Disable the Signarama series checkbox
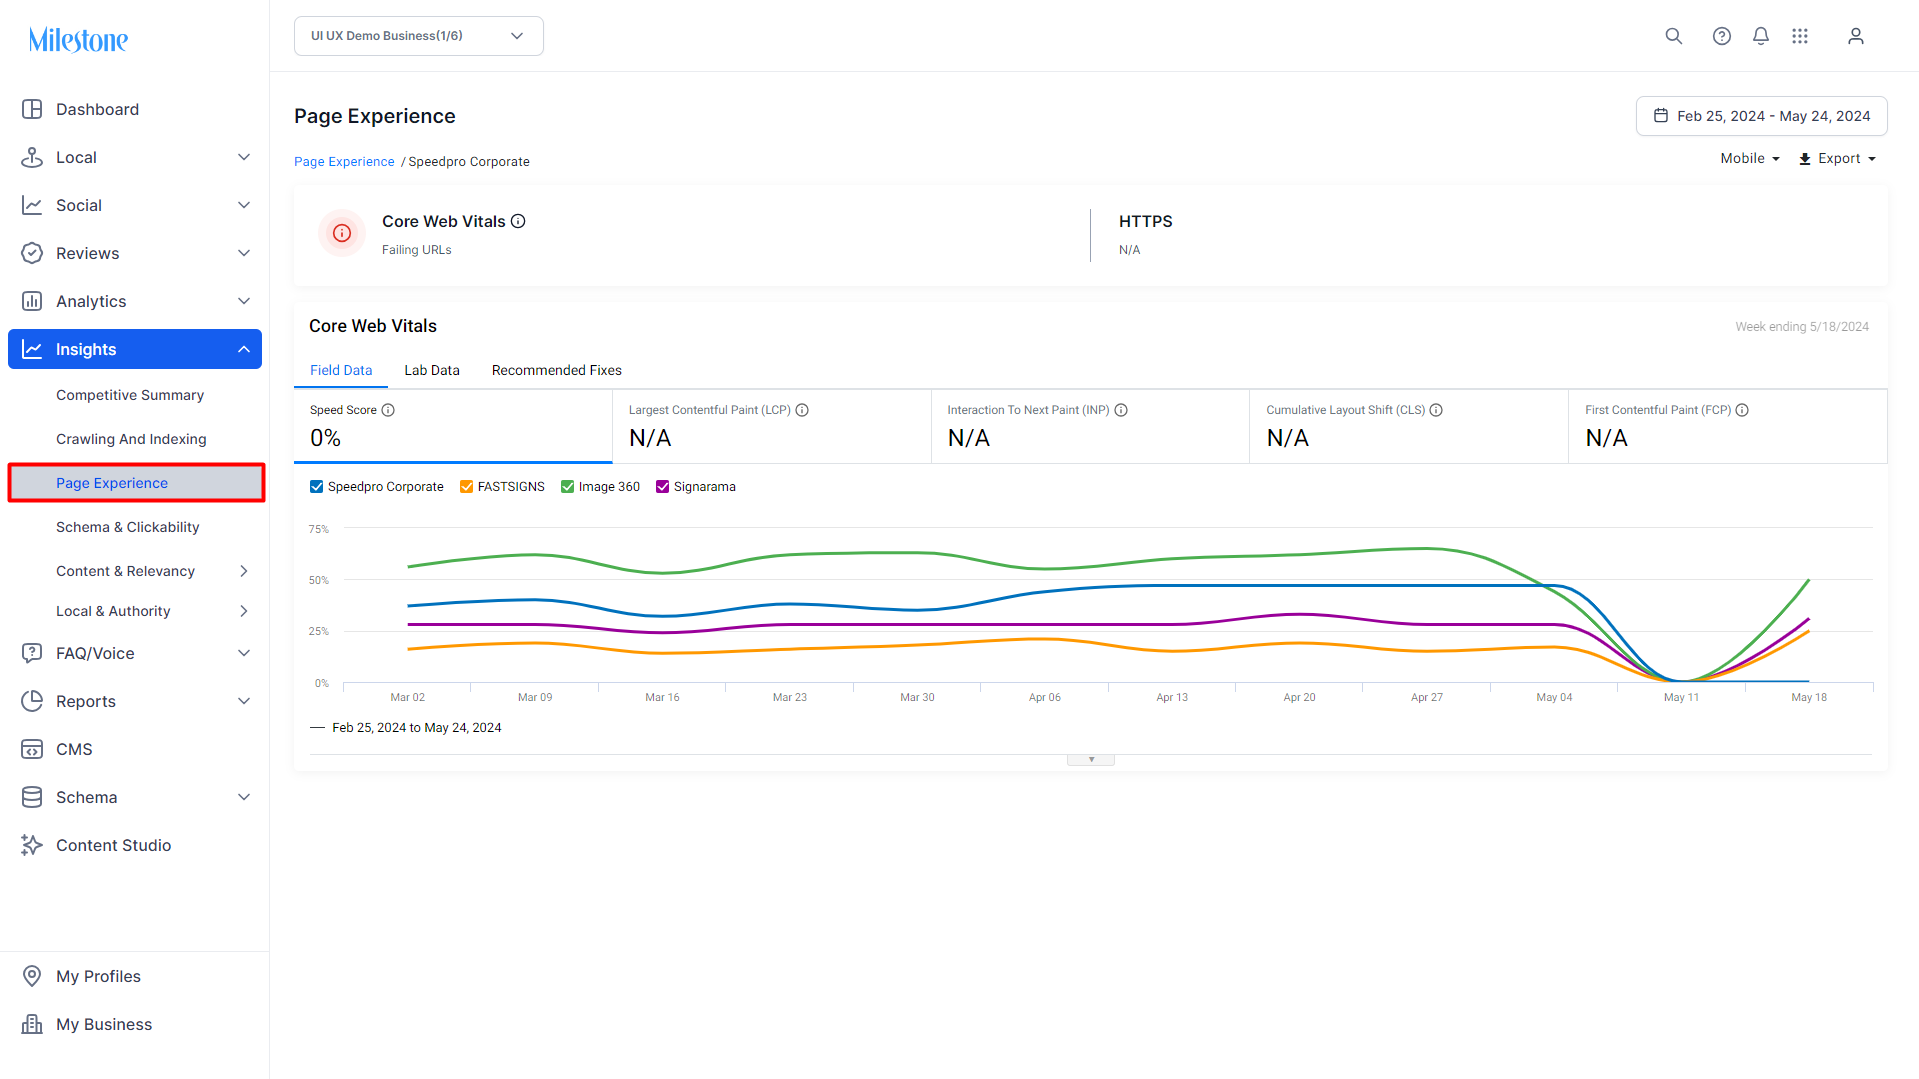1919x1079 pixels. click(x=662, y=487)
